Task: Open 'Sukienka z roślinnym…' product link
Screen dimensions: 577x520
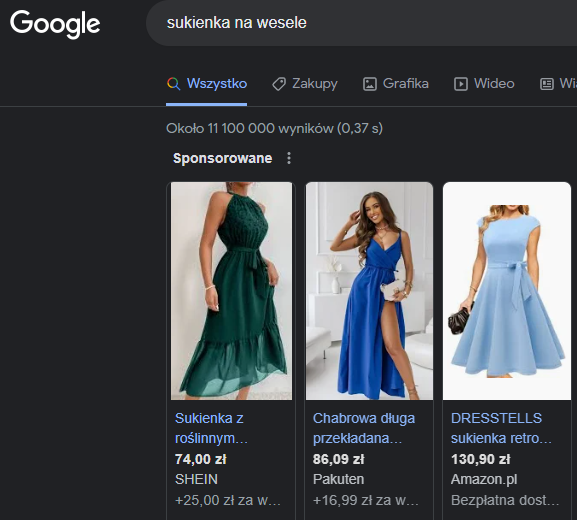Action: click(x=212, y=428)
